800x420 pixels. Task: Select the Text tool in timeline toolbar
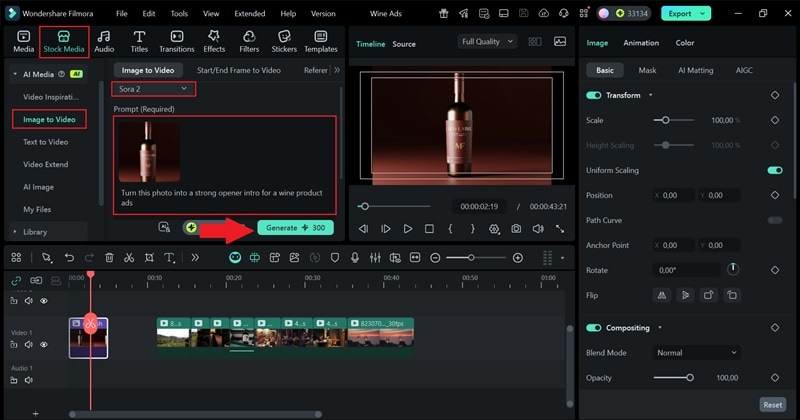[x=169, y=258]
